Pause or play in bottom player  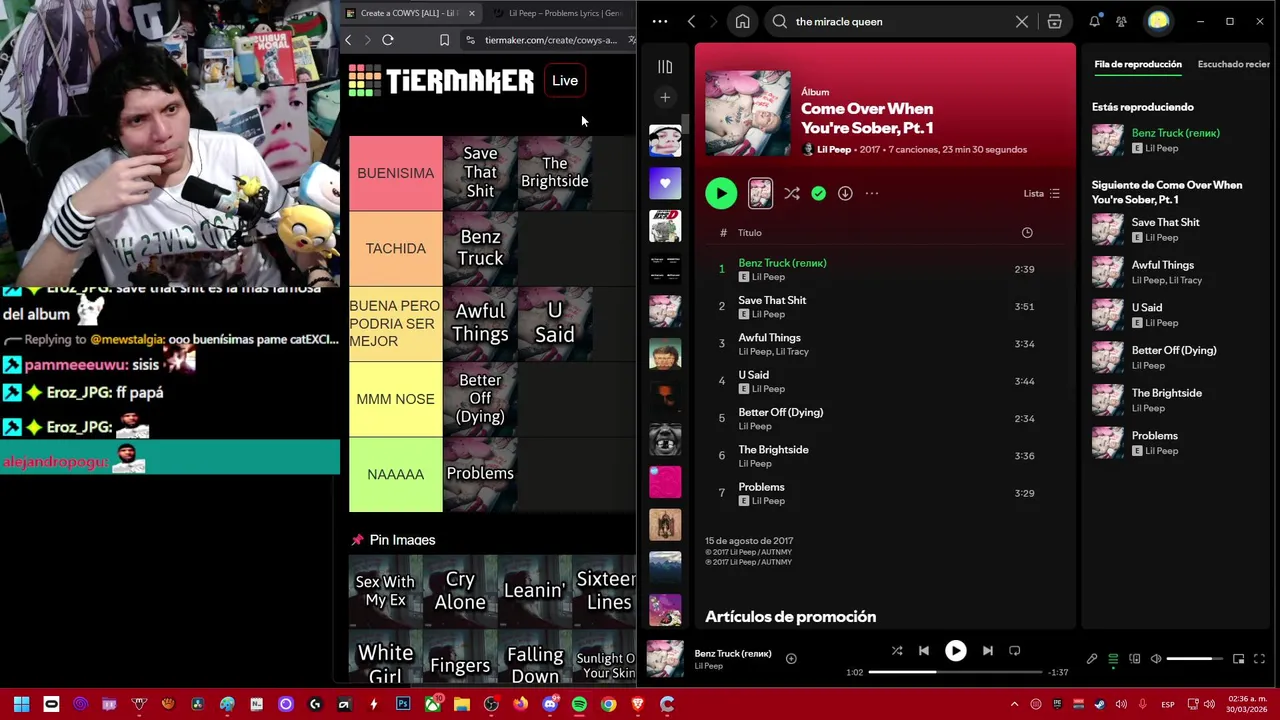956,650
